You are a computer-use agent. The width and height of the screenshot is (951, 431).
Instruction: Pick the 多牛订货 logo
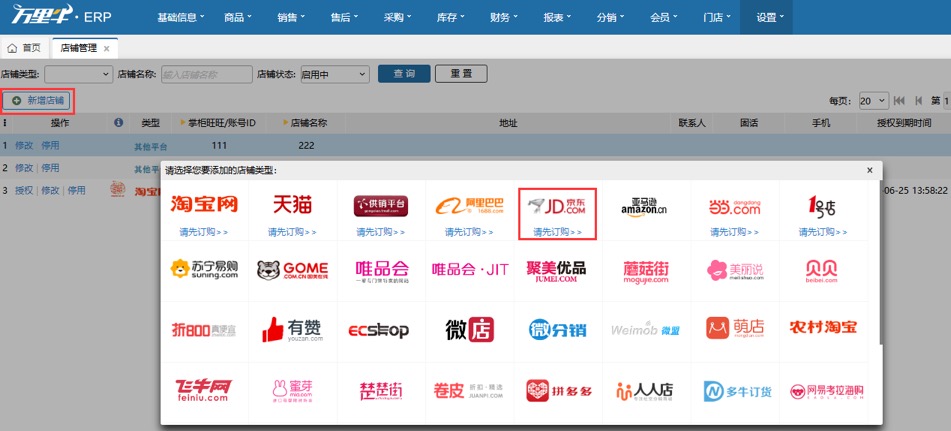coord(738,391)
